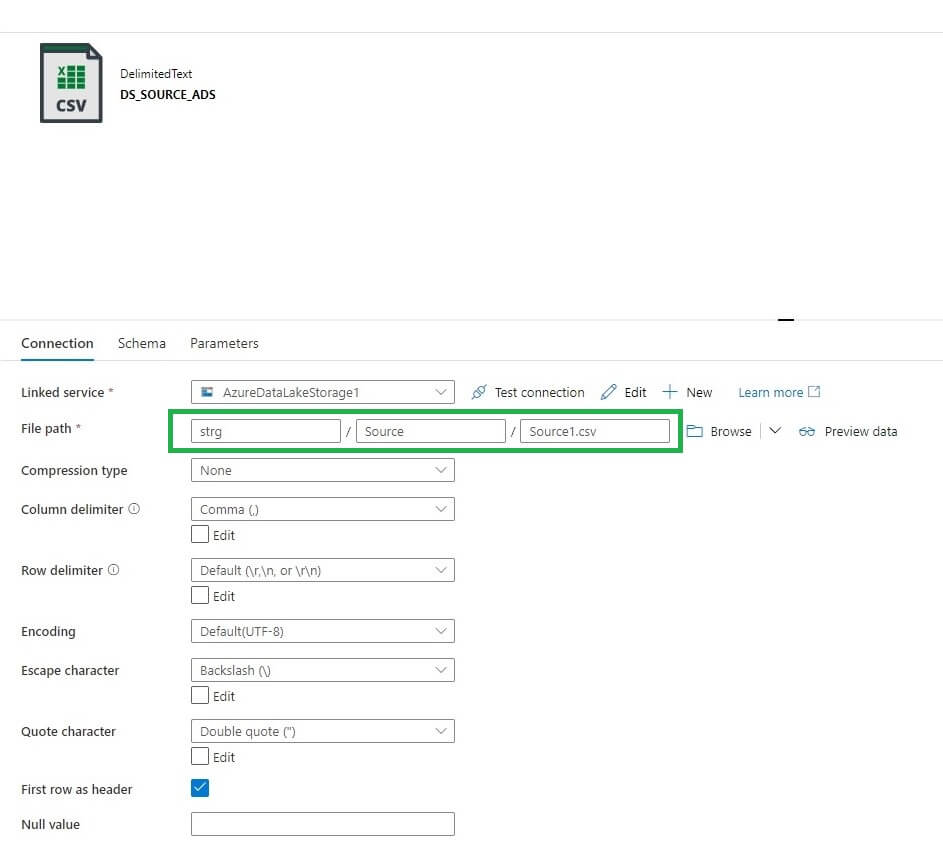The height and width of the screenshot is (851, 943).
Task: Click the Column delimiter info icon
Action: tap(134, 509)
